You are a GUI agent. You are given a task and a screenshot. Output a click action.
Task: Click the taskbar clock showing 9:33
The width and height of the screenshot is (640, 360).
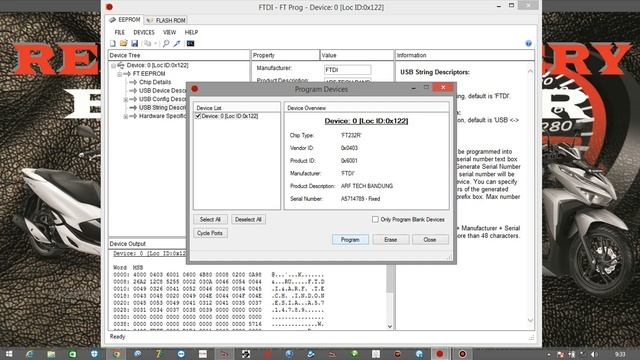coord(620,354)
